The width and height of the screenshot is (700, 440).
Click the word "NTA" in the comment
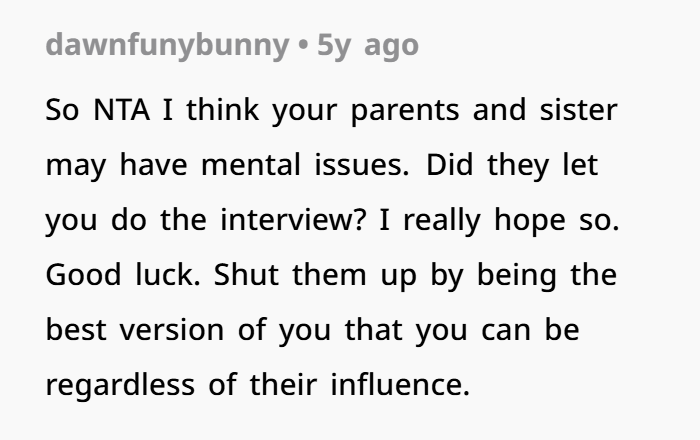(x=119, y=110)
